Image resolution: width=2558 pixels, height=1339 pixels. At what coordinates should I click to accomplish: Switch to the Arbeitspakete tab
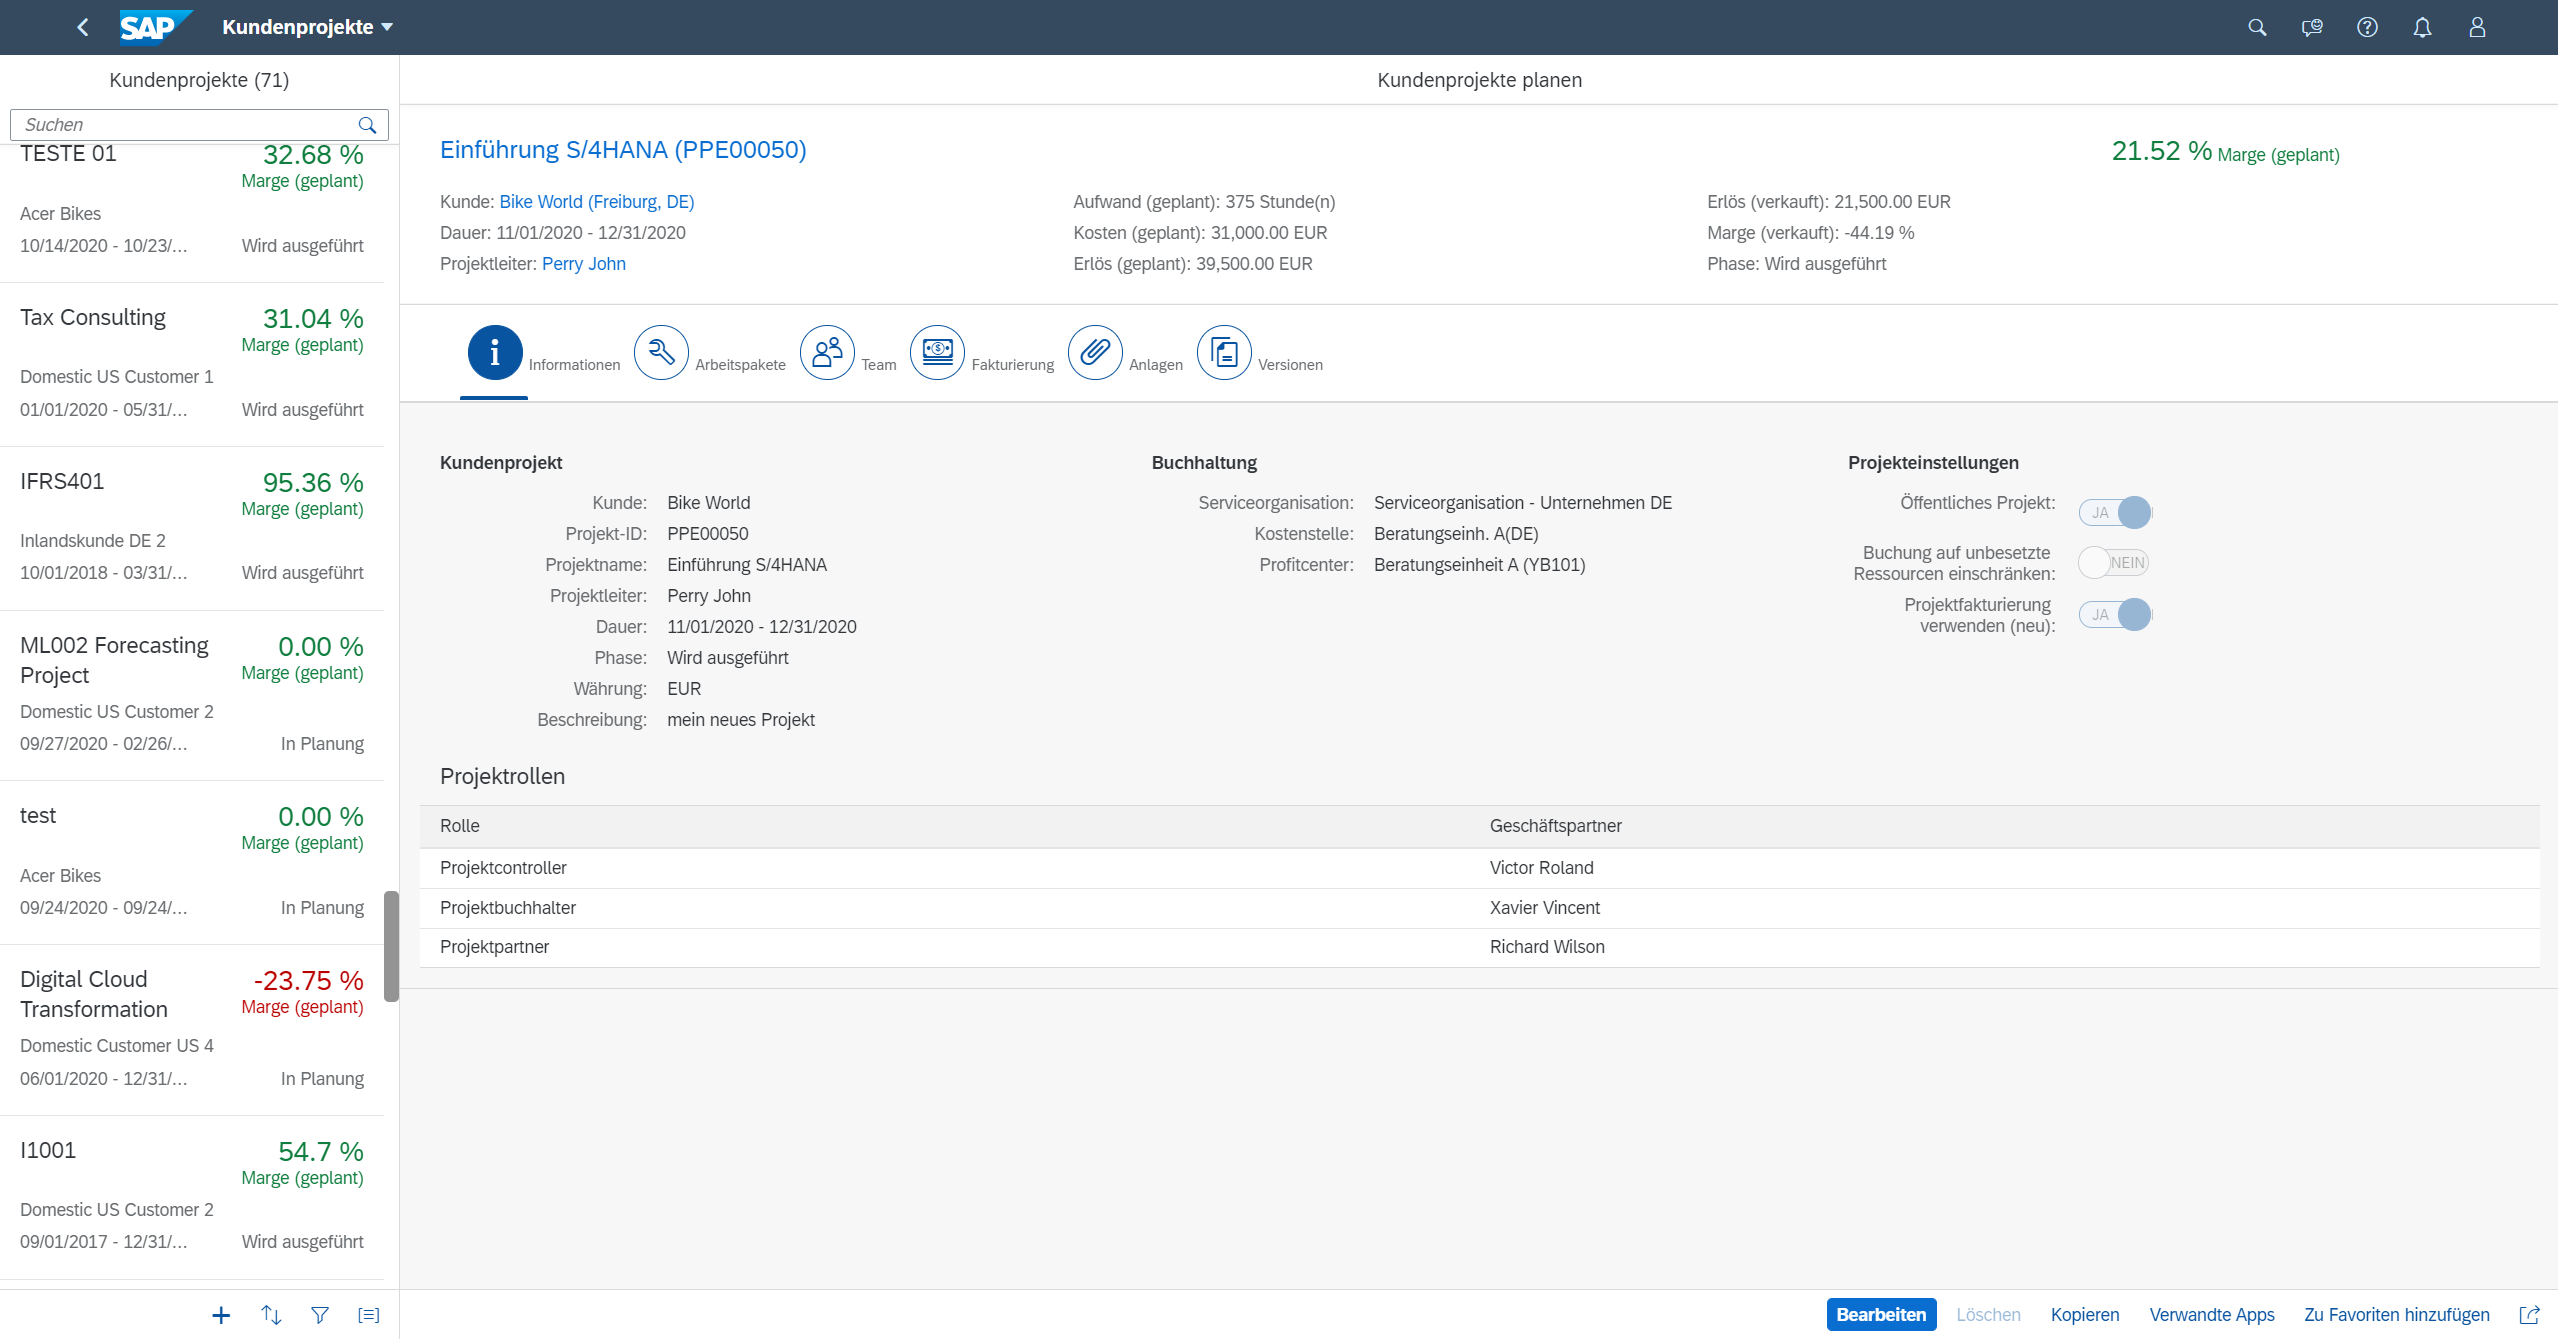pos(661,353)
